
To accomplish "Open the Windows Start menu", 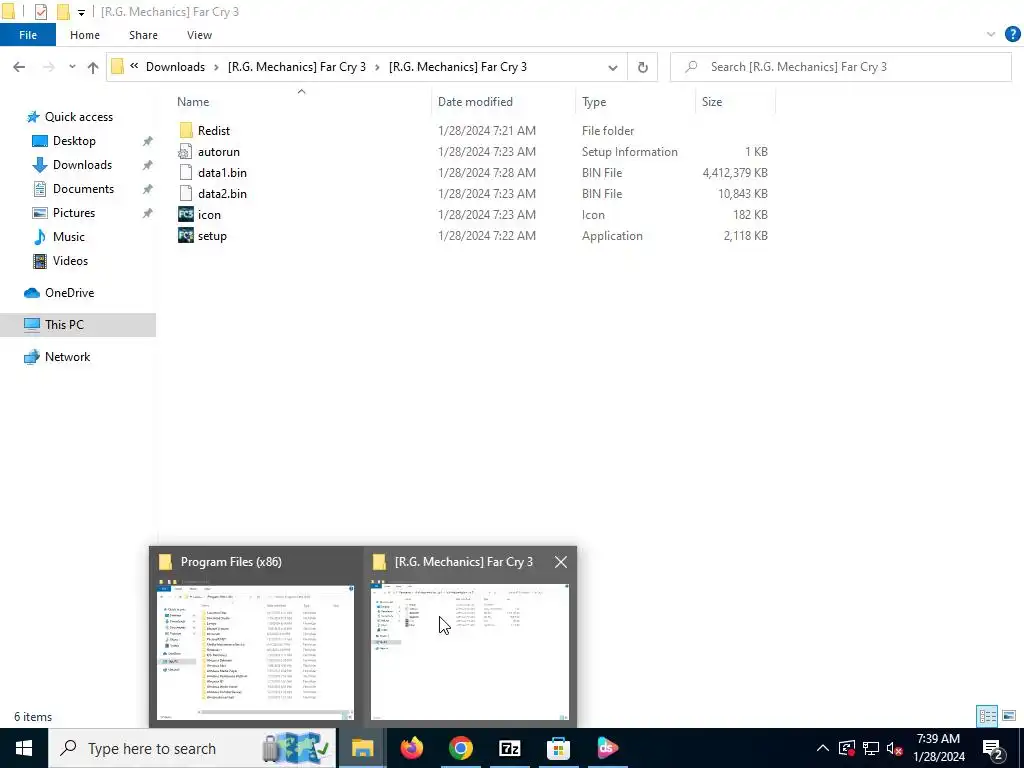I will (24, 748).
